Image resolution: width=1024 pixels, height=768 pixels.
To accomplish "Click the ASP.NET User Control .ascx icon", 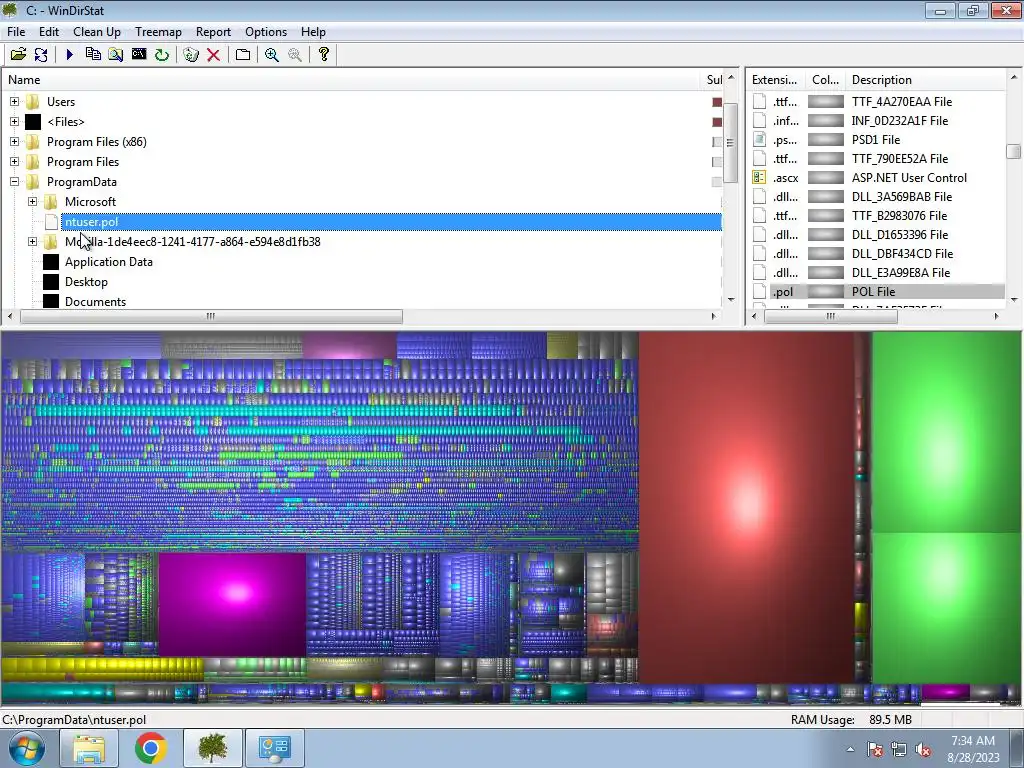I will 759,178.
